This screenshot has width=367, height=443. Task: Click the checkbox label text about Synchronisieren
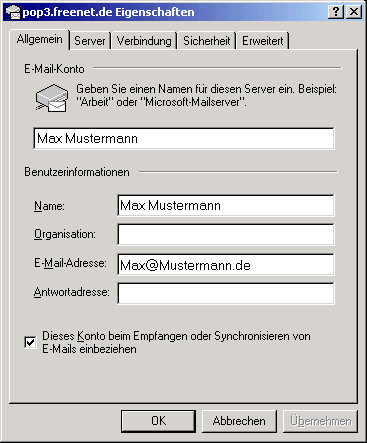click(x=176, y=343)
